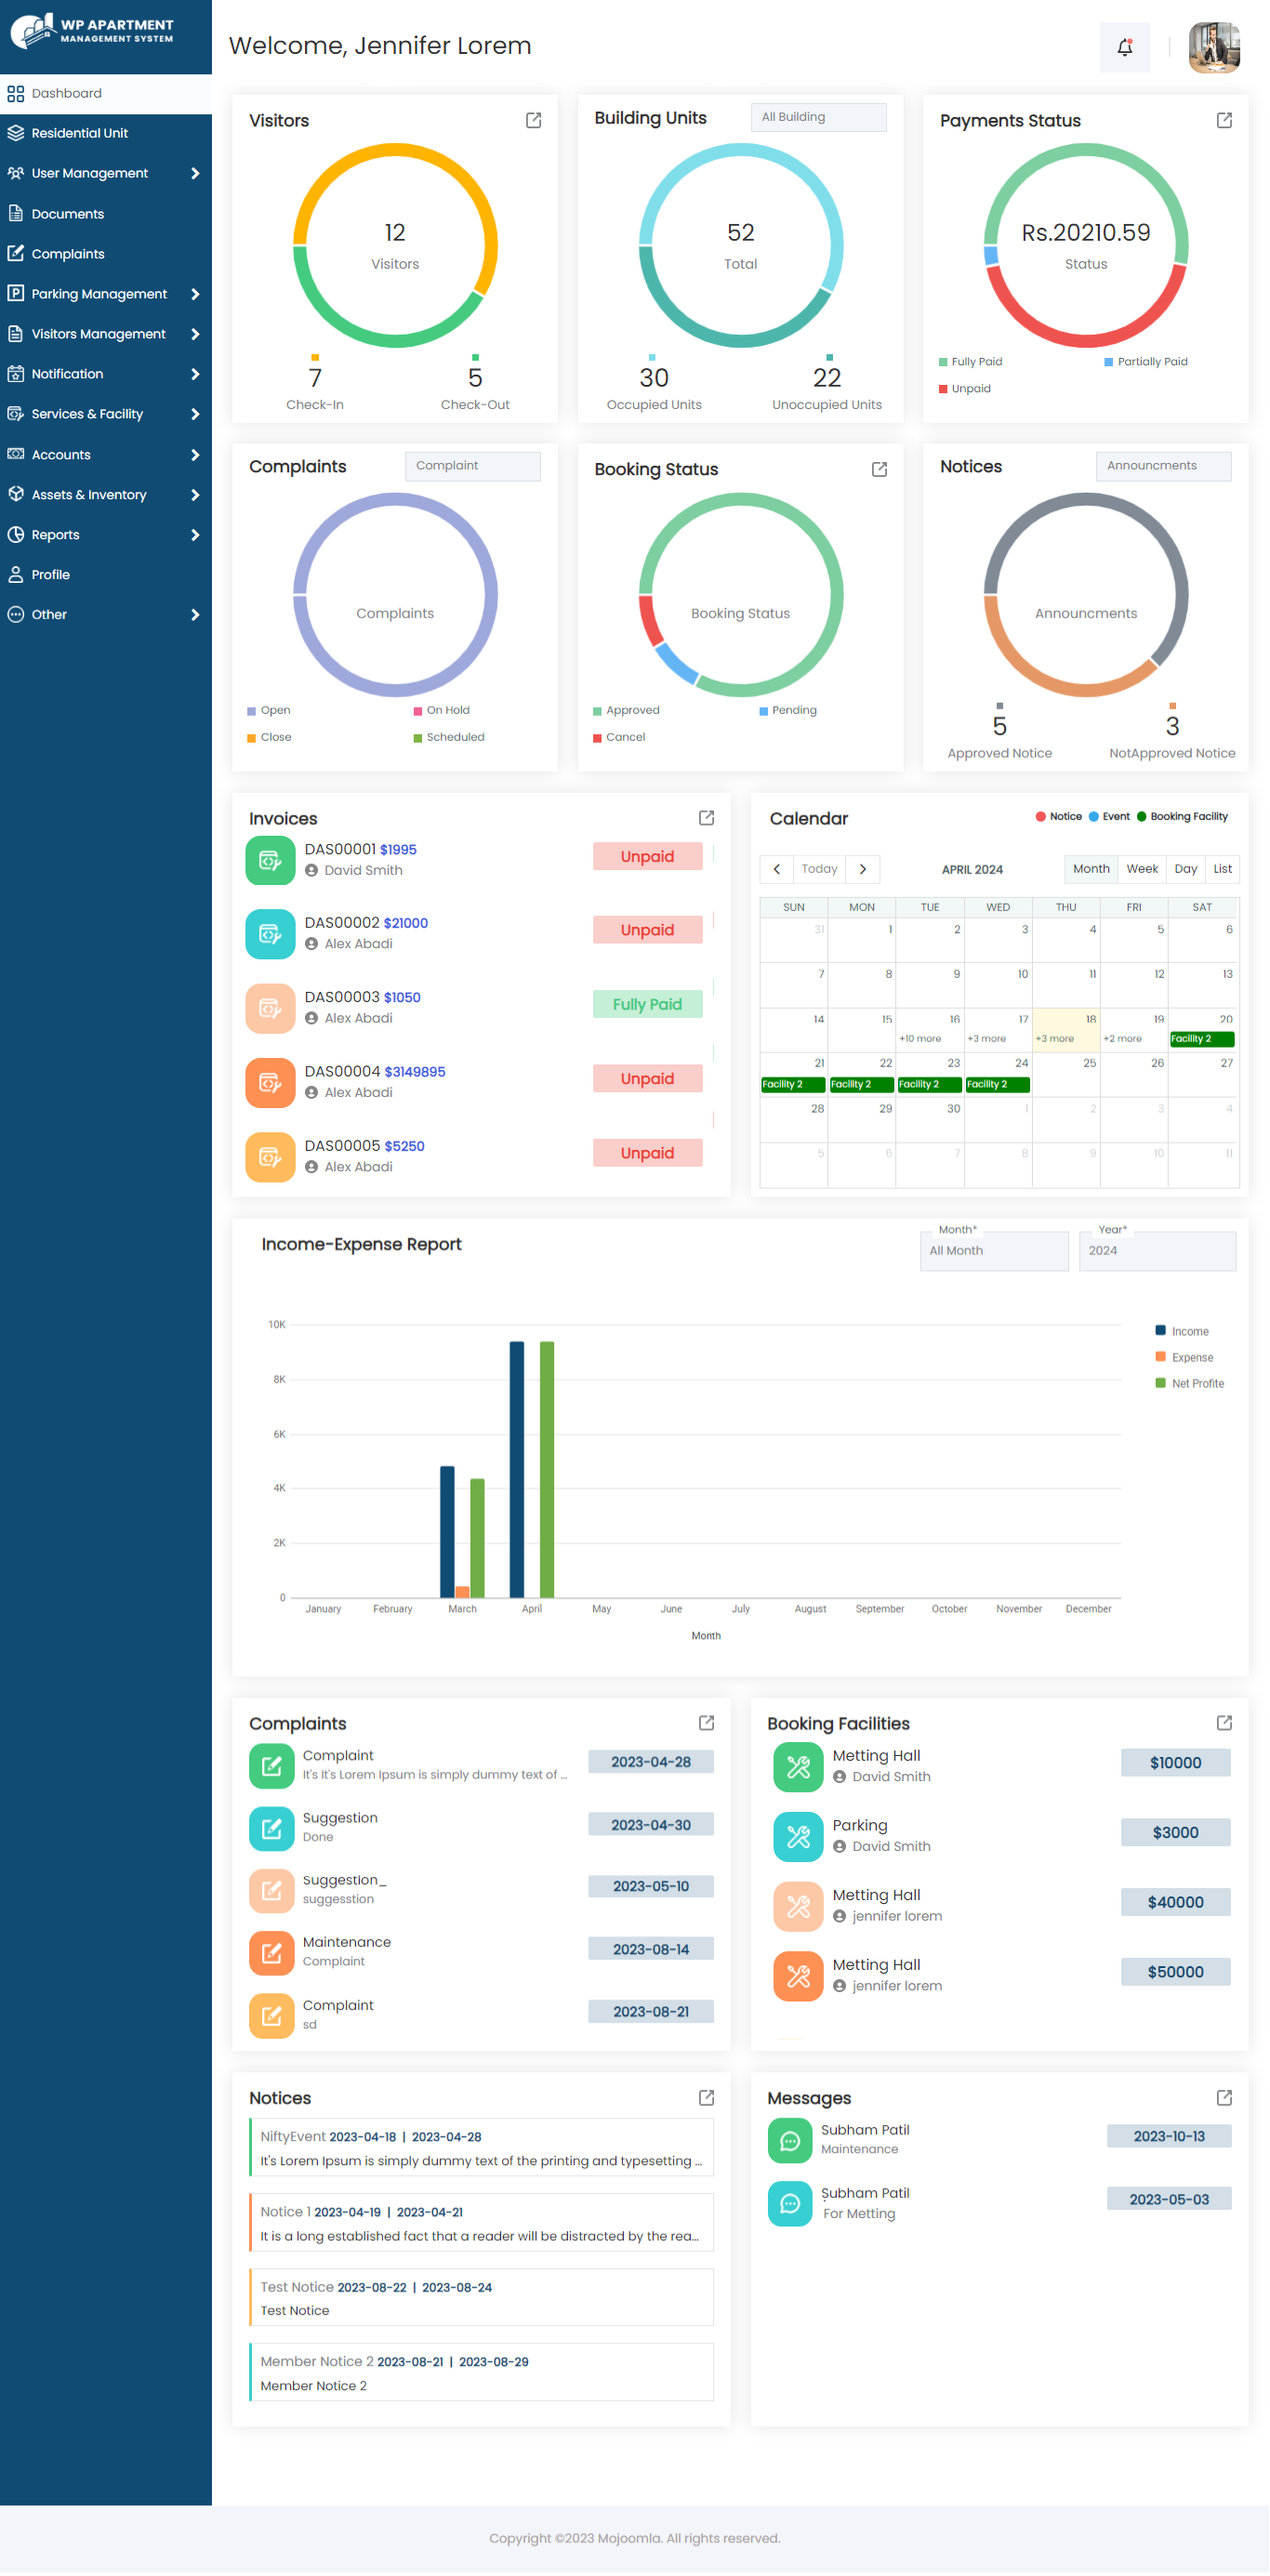Screen dimensions: 1270x2576
Task: Open Invoices list external link icon
Action: 706,818
